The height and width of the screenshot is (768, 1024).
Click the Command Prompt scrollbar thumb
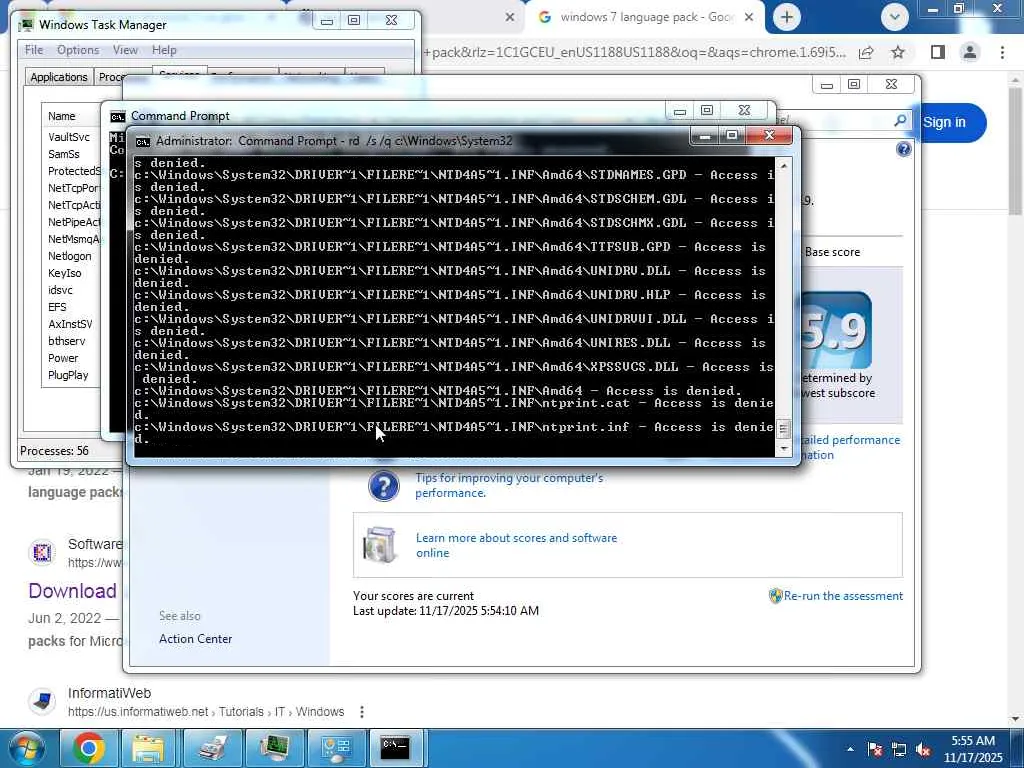tap(784, 429)
